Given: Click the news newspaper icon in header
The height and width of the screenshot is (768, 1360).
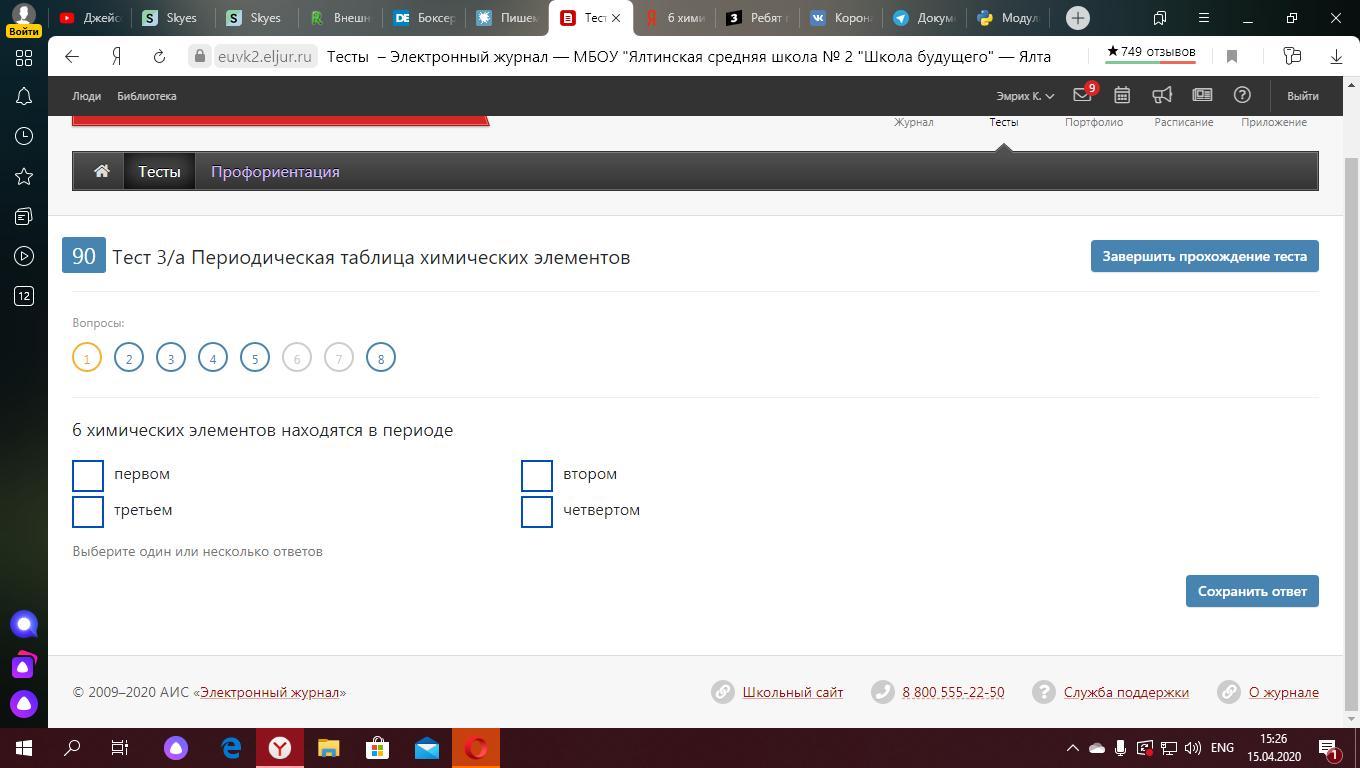Looking at the screenshot, I should tap(1202, 95).
